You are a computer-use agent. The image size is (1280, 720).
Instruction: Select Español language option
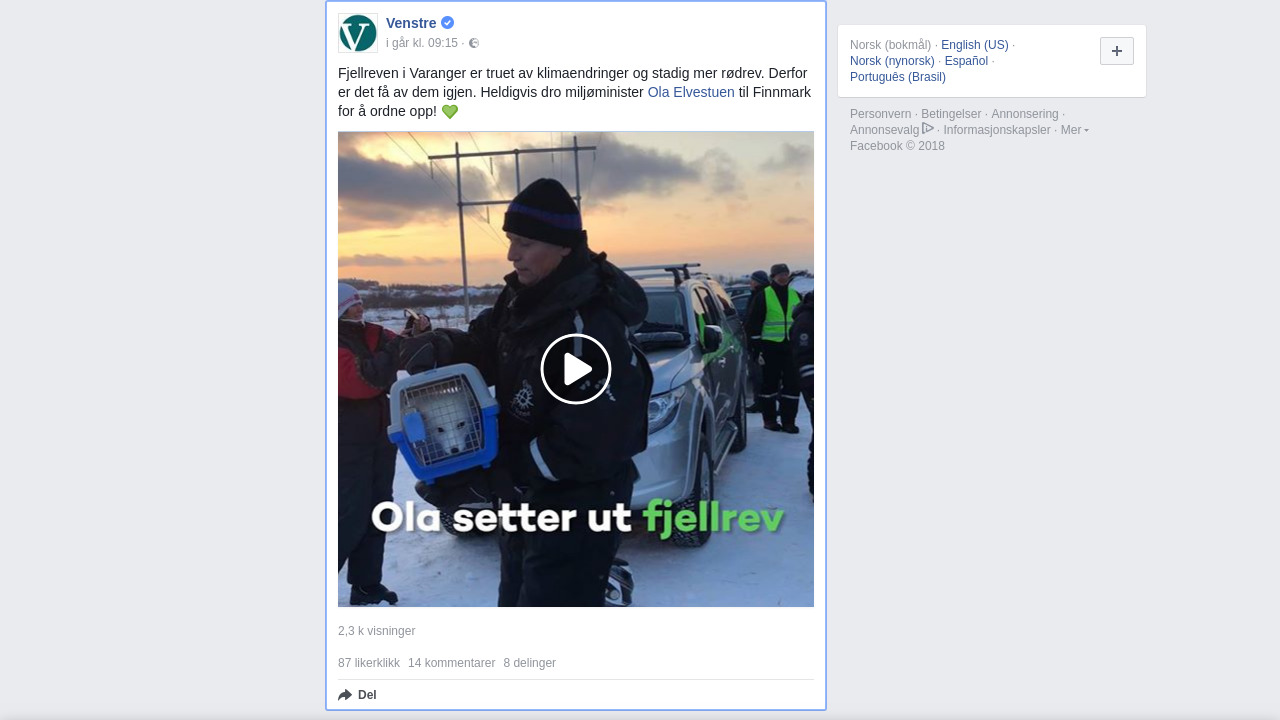point(966,61)
